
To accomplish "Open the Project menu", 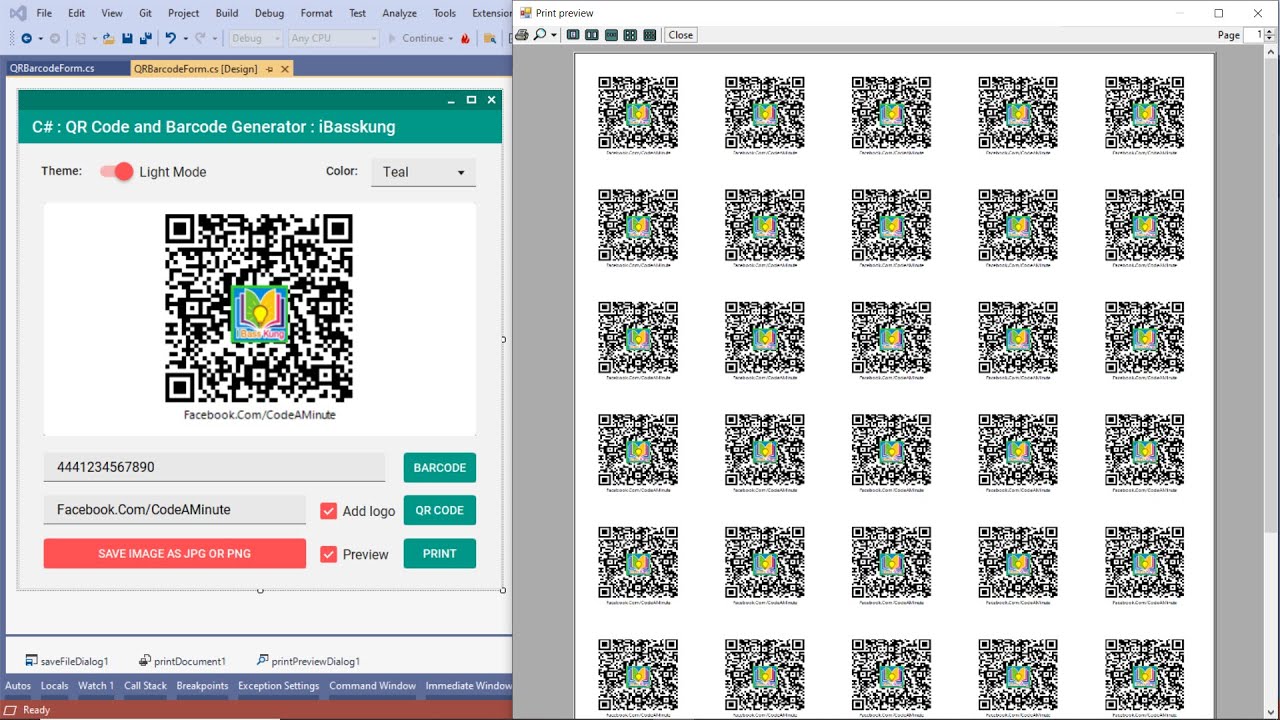I will pos(183,13).
